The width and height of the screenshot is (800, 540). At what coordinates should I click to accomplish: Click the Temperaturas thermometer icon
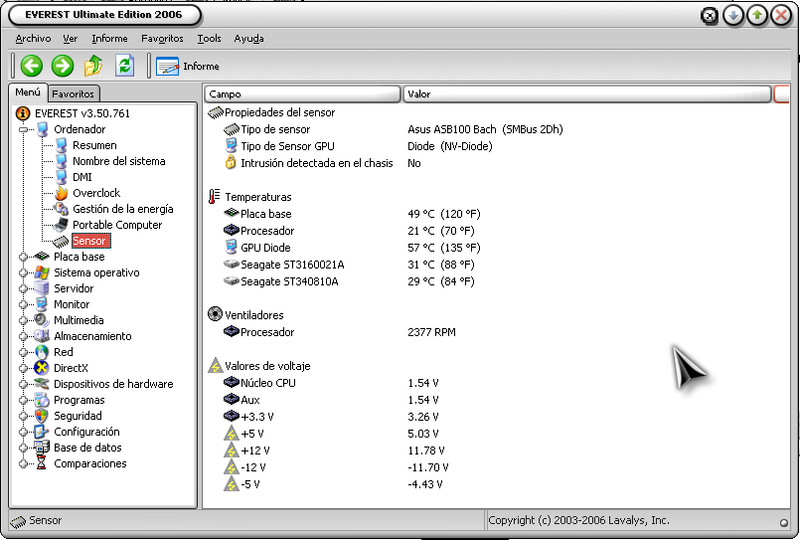214,197
